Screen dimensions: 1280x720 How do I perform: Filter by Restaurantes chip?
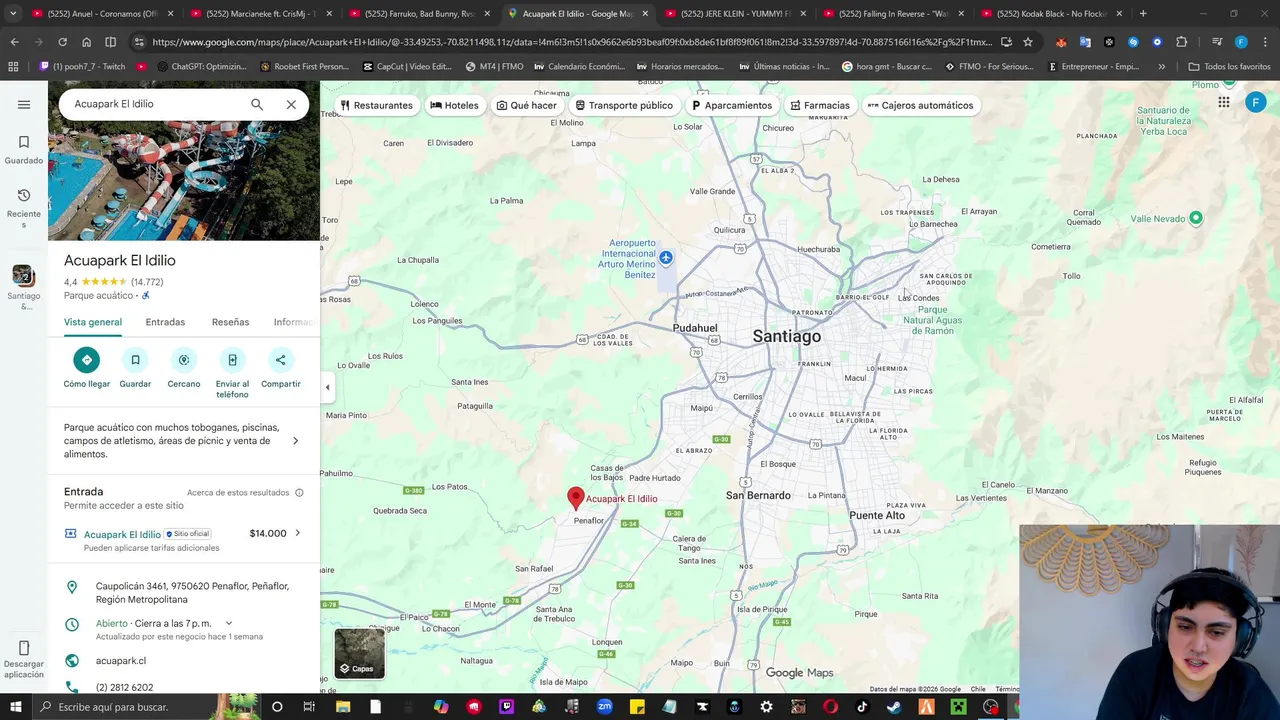[x=376, y=105]
